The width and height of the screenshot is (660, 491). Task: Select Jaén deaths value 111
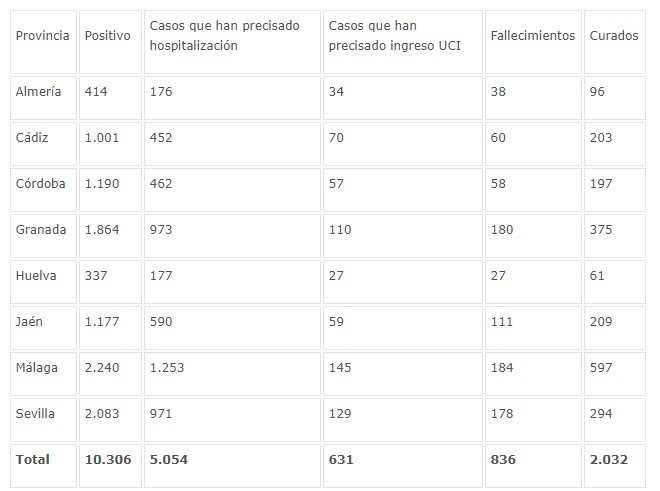click(502, 322)
